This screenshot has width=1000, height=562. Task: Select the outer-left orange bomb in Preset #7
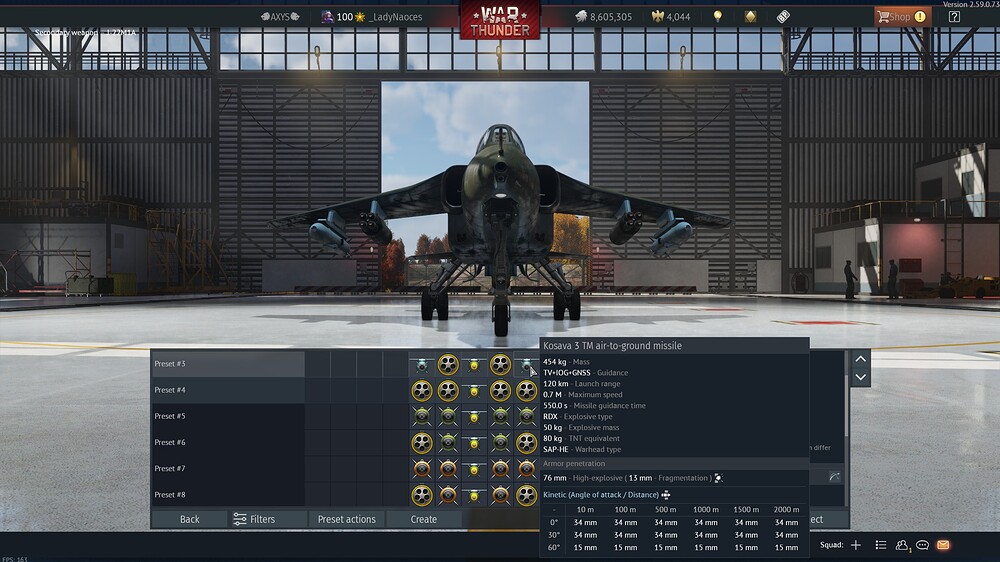[x=422, y=469]
